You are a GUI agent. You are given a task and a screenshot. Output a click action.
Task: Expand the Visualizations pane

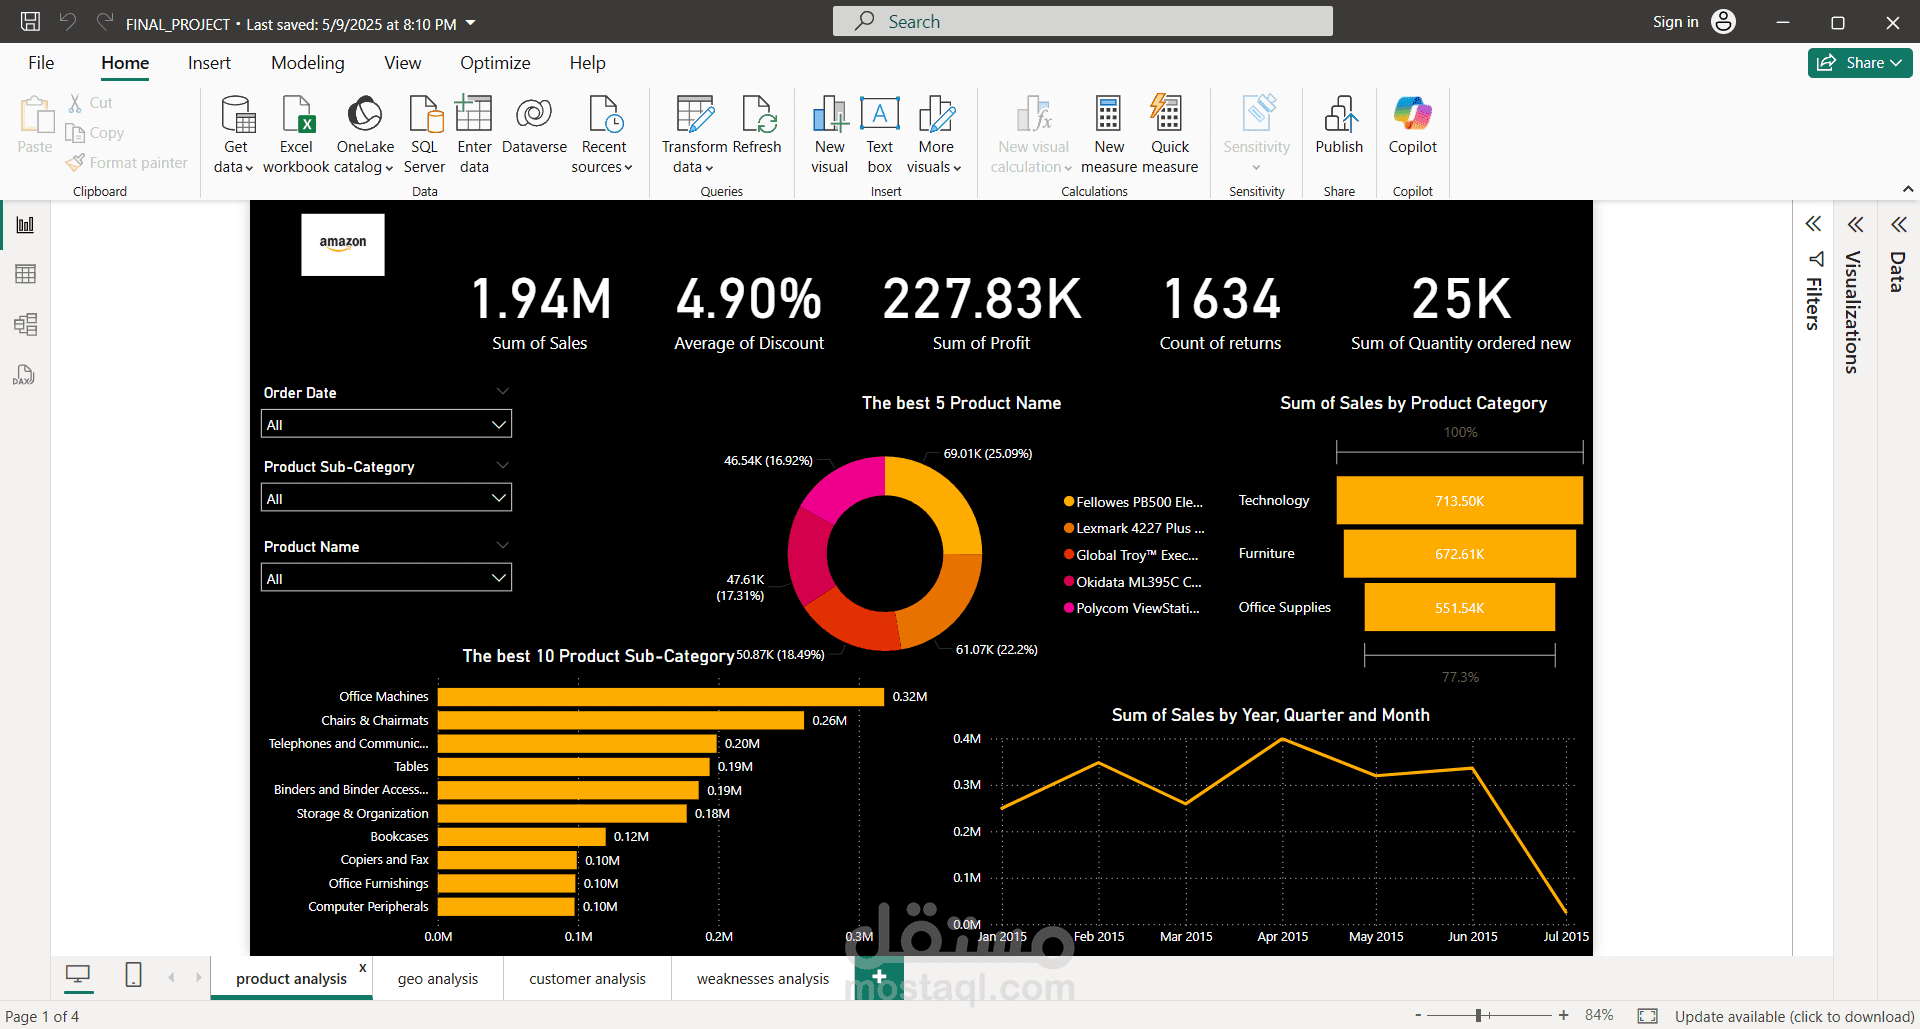pyautogui.click(x=1855, y=224)
